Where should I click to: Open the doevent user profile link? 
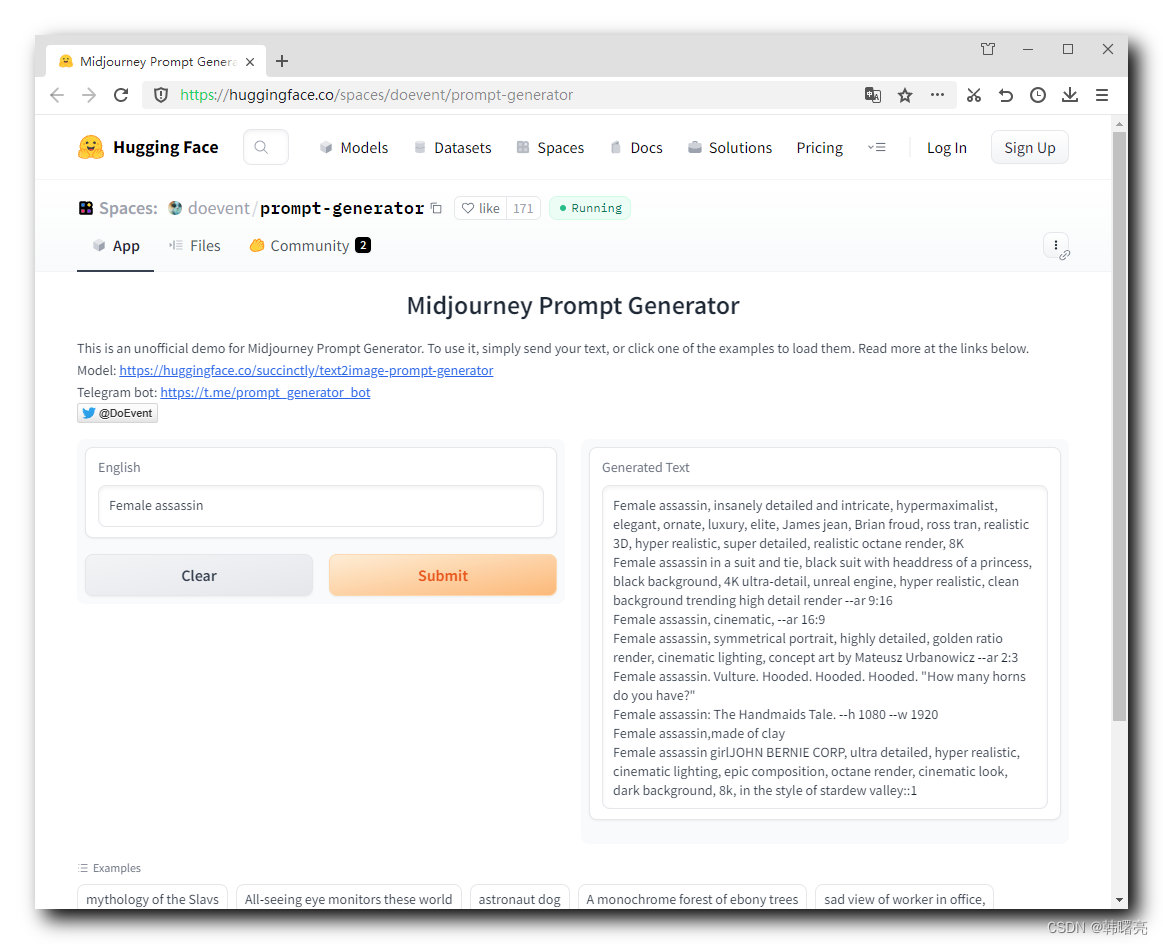pyautogui.click(x=219, y=208)
